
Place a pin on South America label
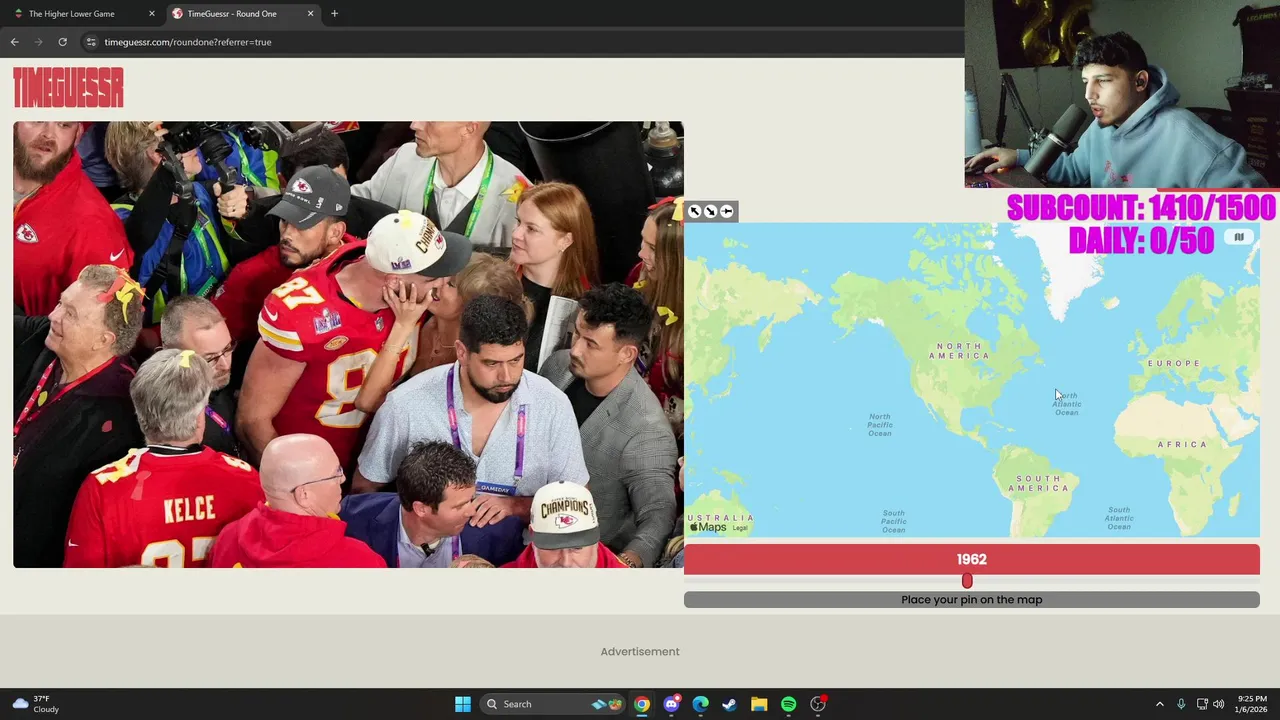pos(1038,483)
